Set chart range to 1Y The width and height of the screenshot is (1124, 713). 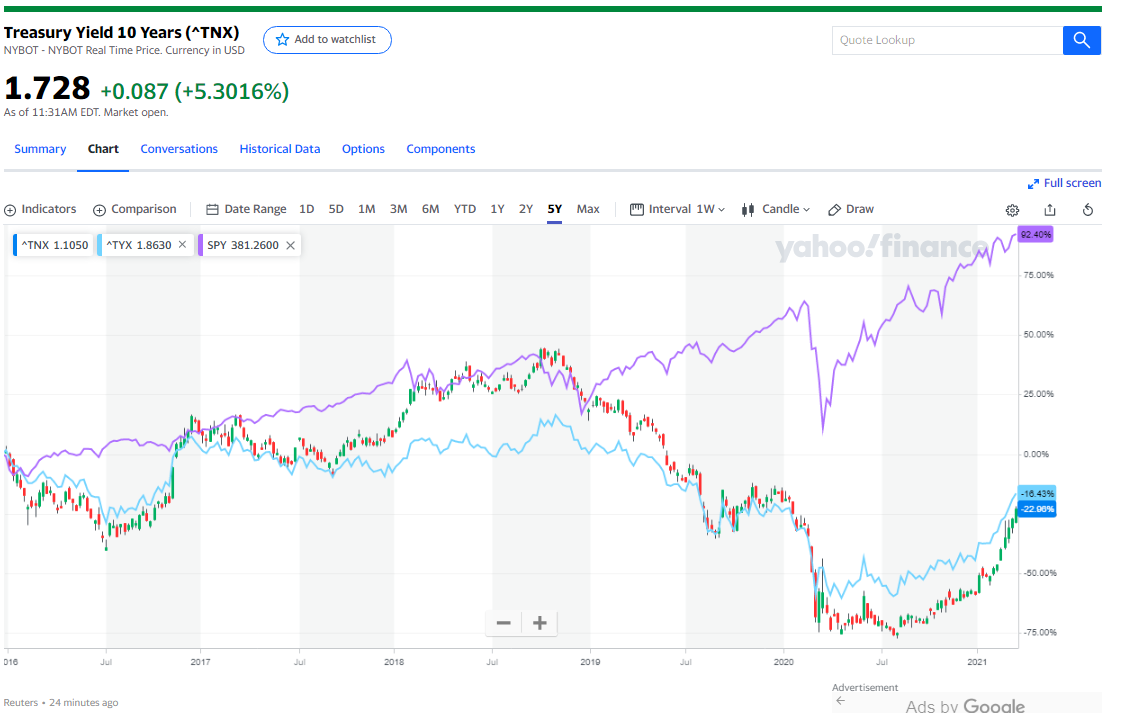click(x=497, y=209)
